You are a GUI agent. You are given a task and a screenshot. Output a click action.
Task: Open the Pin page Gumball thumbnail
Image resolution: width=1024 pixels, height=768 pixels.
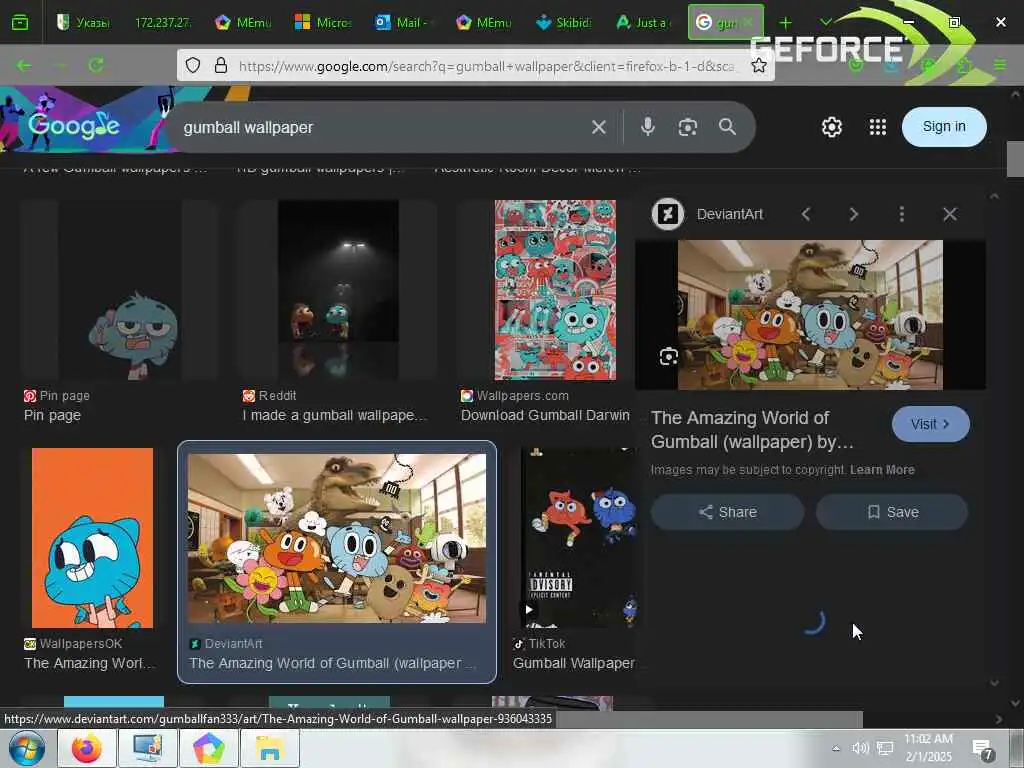tap(119, 290)
